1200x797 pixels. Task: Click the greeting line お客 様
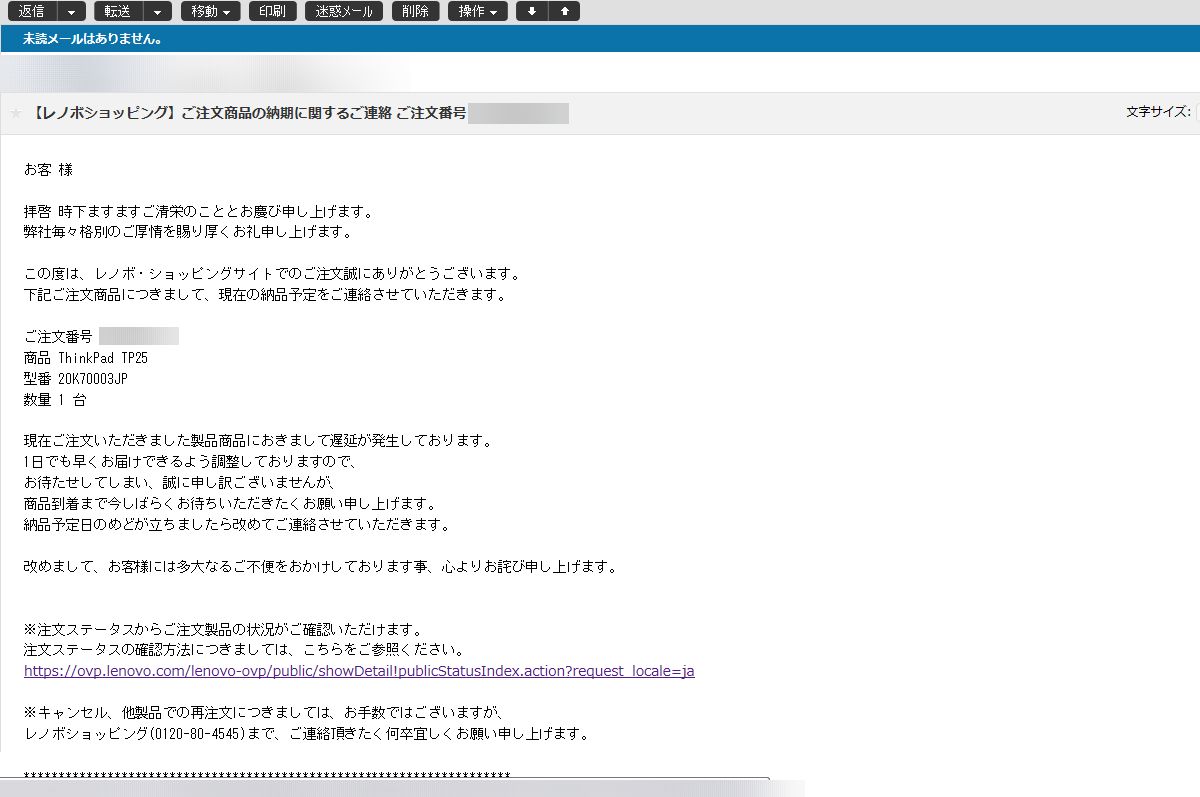point(48,170)
